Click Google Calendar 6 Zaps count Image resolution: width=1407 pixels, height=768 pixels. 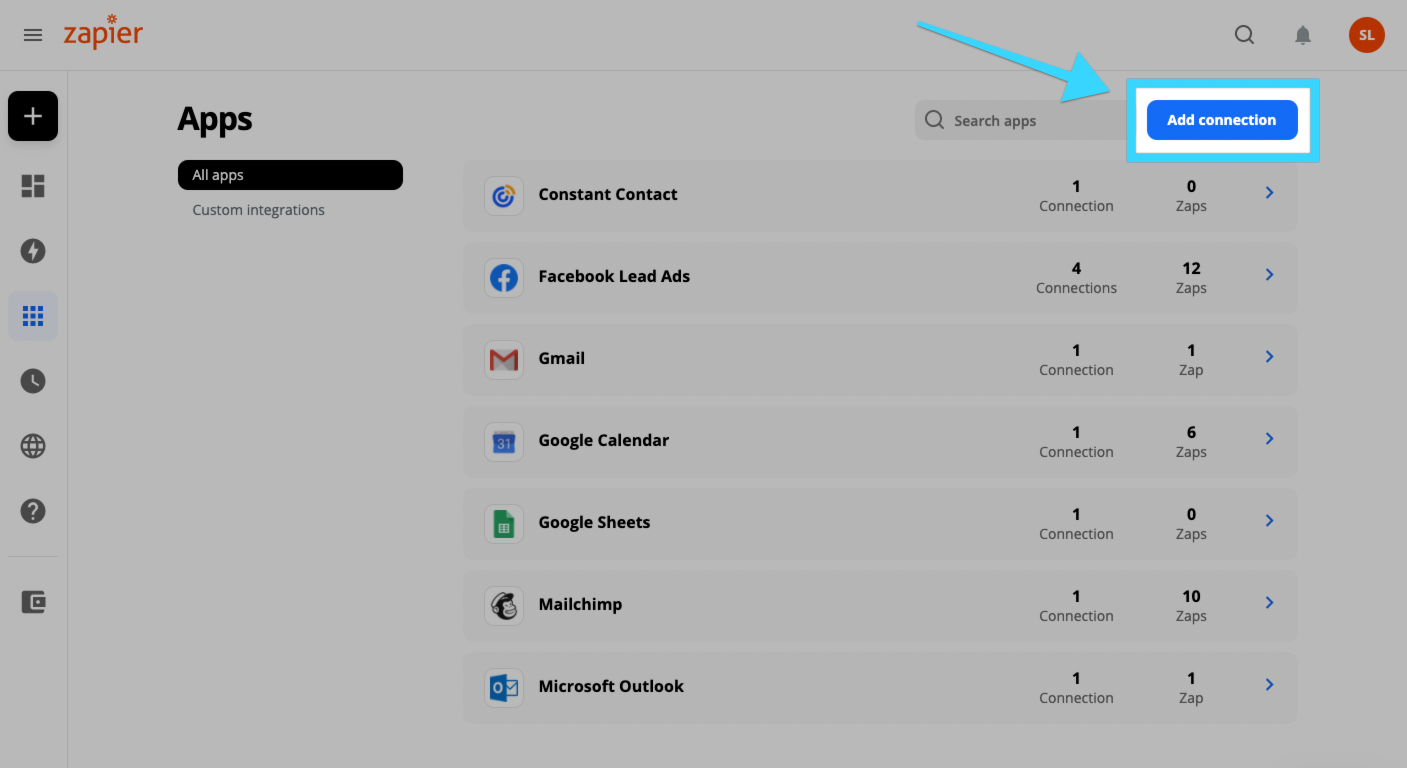coord(1191,441)
